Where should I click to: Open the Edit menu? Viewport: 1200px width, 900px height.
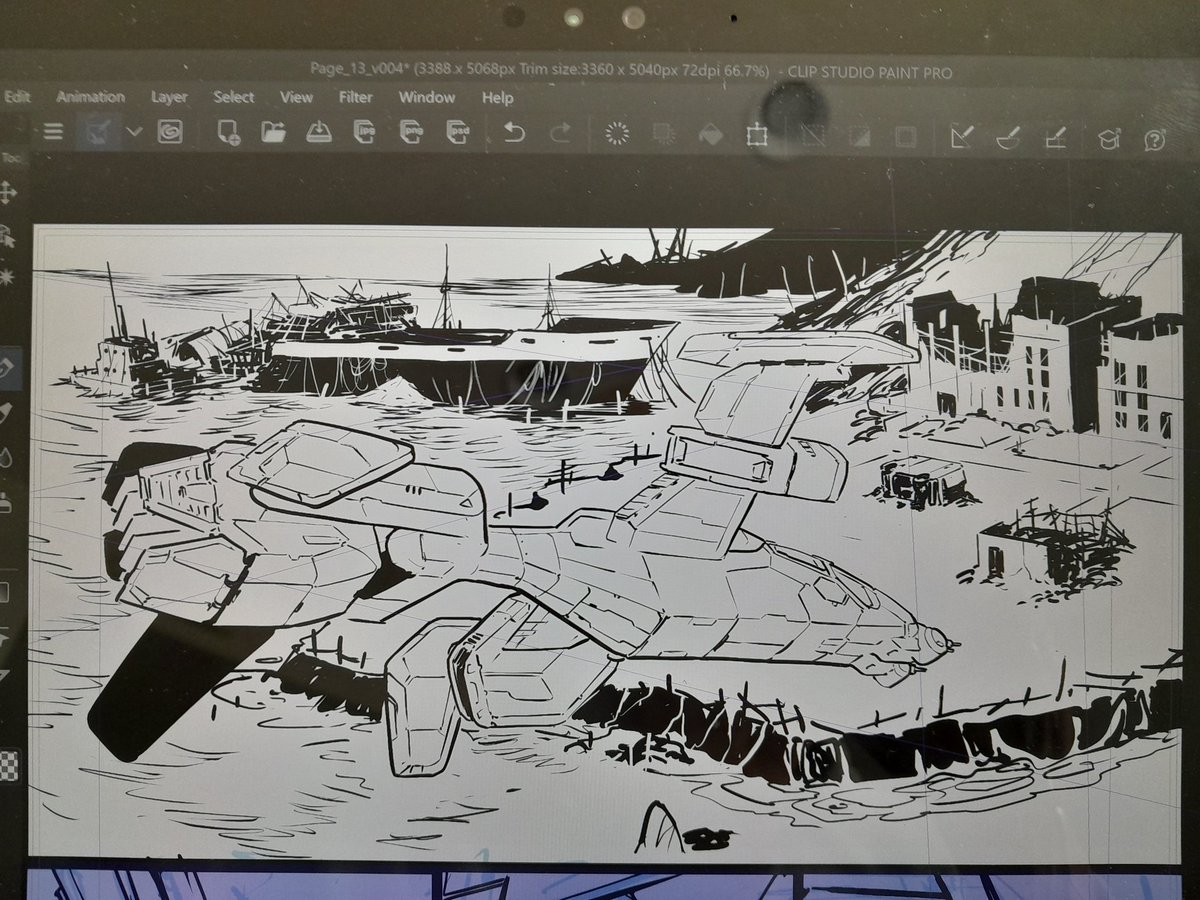coord(16,97)
